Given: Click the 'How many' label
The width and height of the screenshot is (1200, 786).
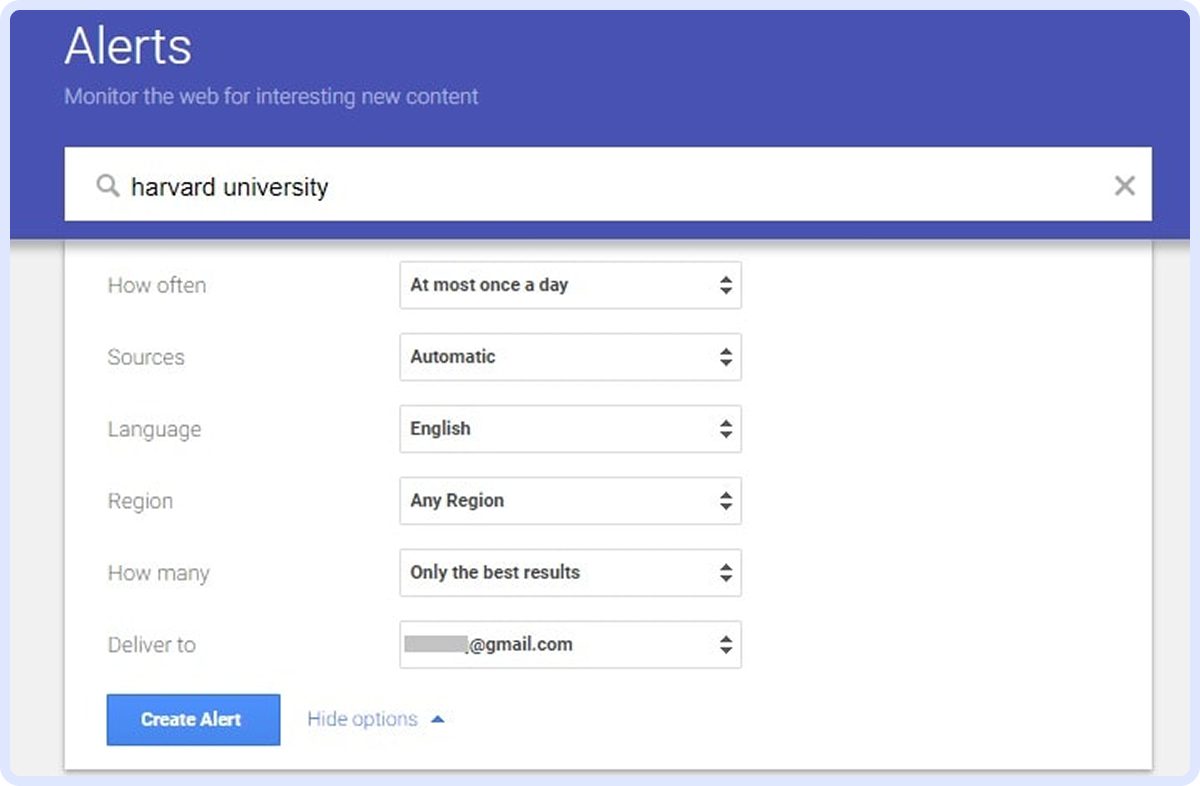Looking at the screenshot, I should [158, 573].
